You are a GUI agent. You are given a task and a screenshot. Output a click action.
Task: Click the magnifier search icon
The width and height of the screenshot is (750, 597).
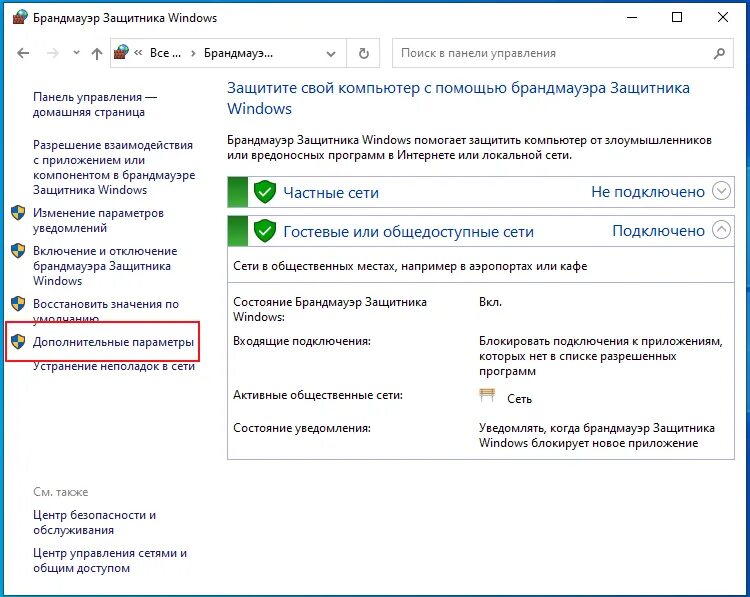(x=719, y=53)
